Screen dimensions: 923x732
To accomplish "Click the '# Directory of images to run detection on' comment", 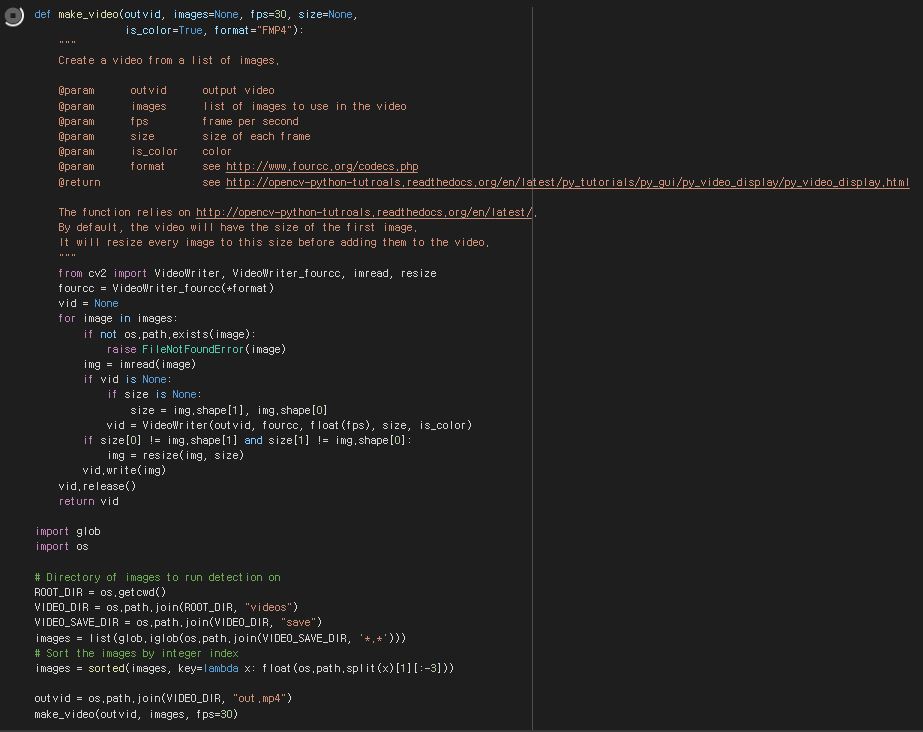I will (x=157, y=577).
